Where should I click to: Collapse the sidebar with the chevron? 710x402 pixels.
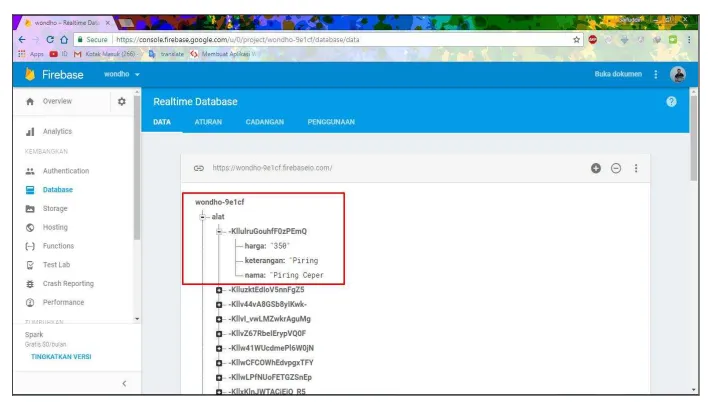(x=125, y=383)
